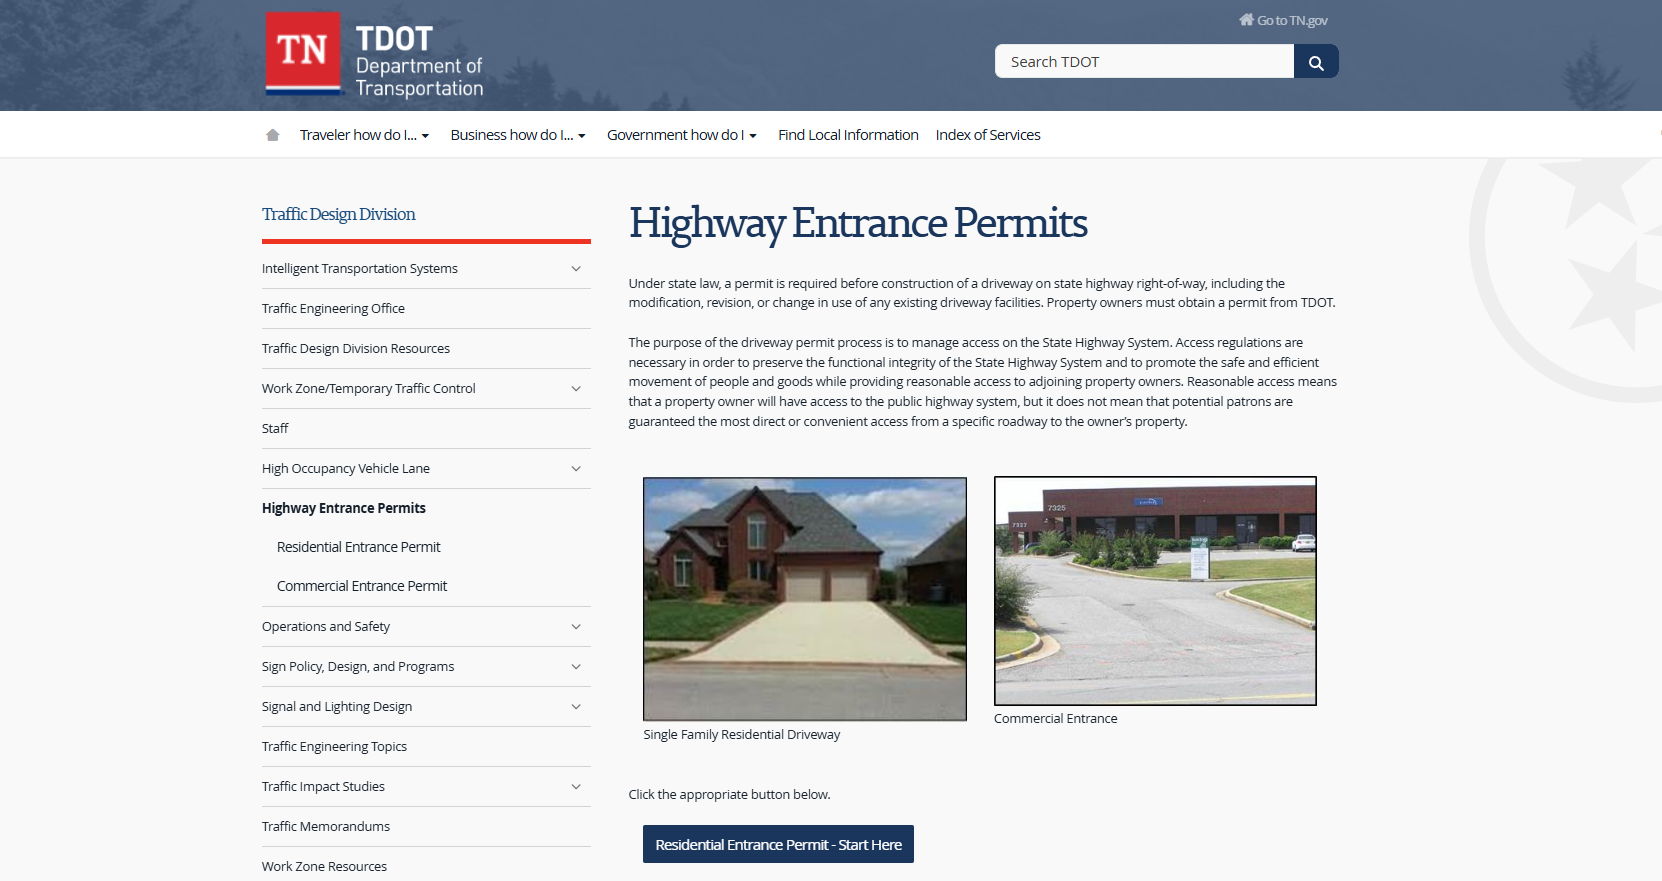Image resolution: width=1662 pixels, height=881 pixels.
Task: Expand Work Zone/Temporary Traffic Control chevron
Action: [576, 389]
